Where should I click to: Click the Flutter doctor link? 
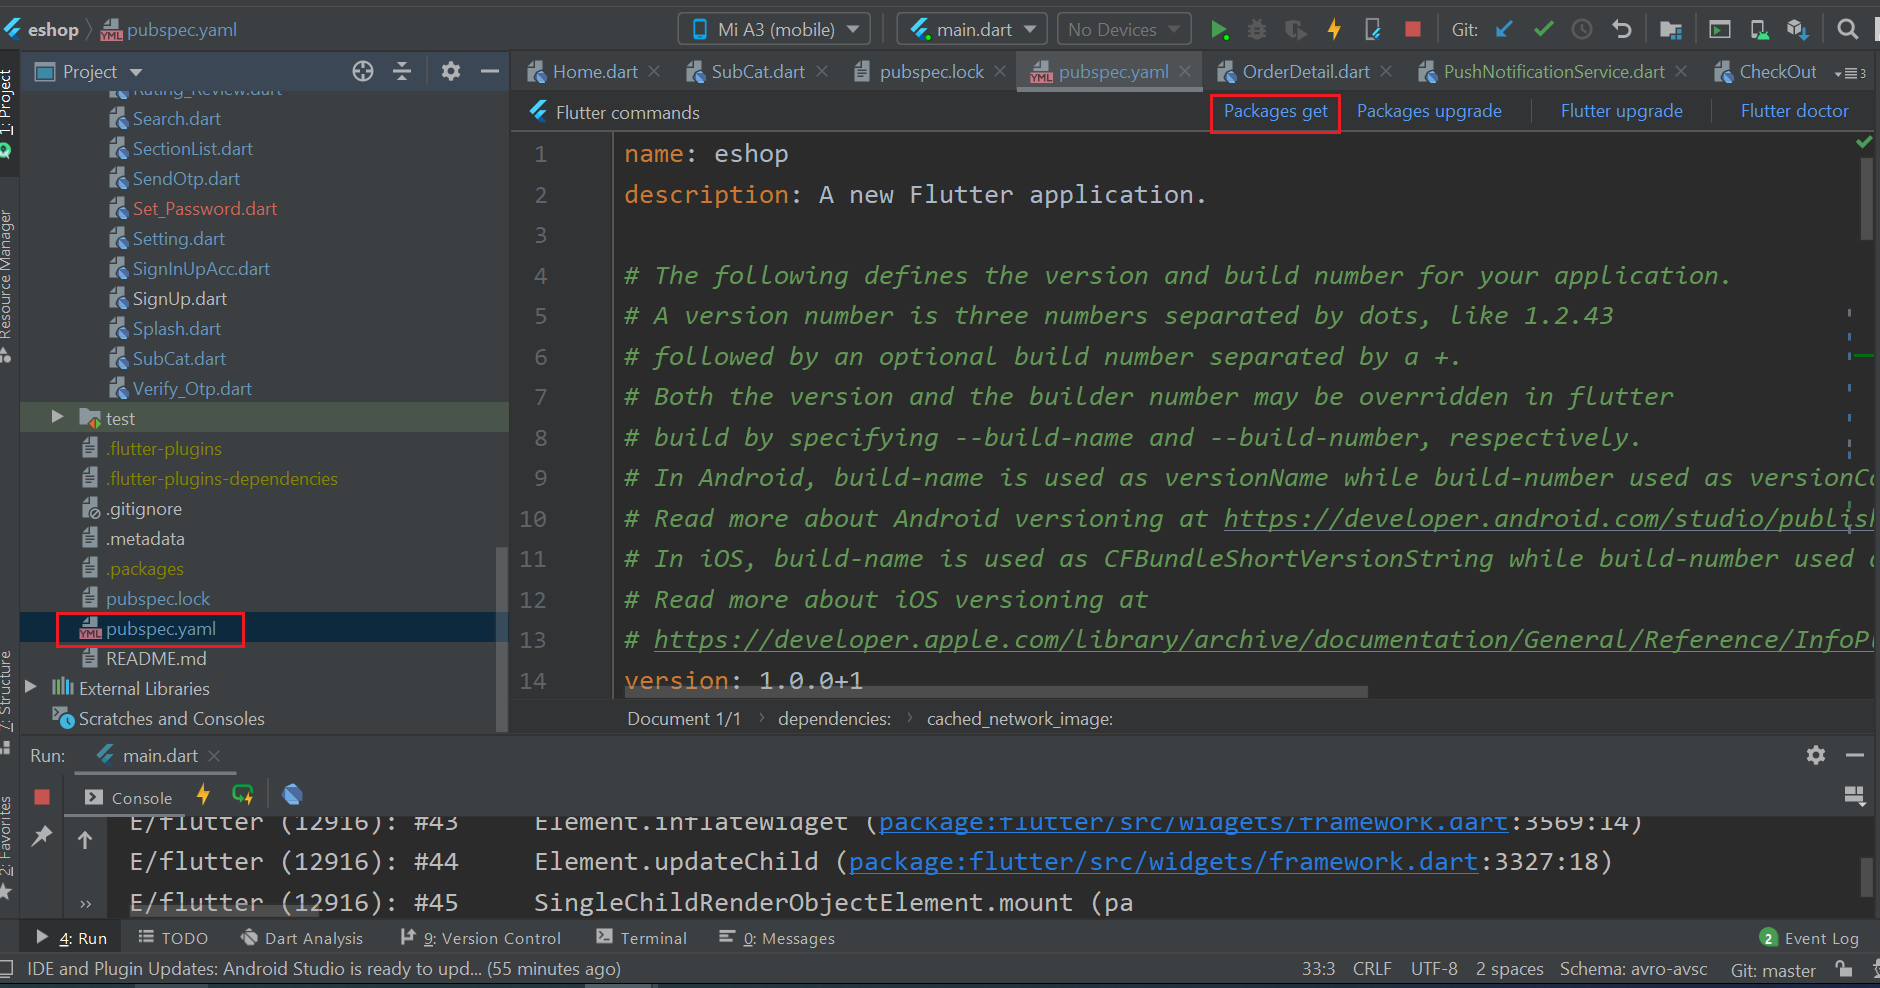pos(1794,111)
